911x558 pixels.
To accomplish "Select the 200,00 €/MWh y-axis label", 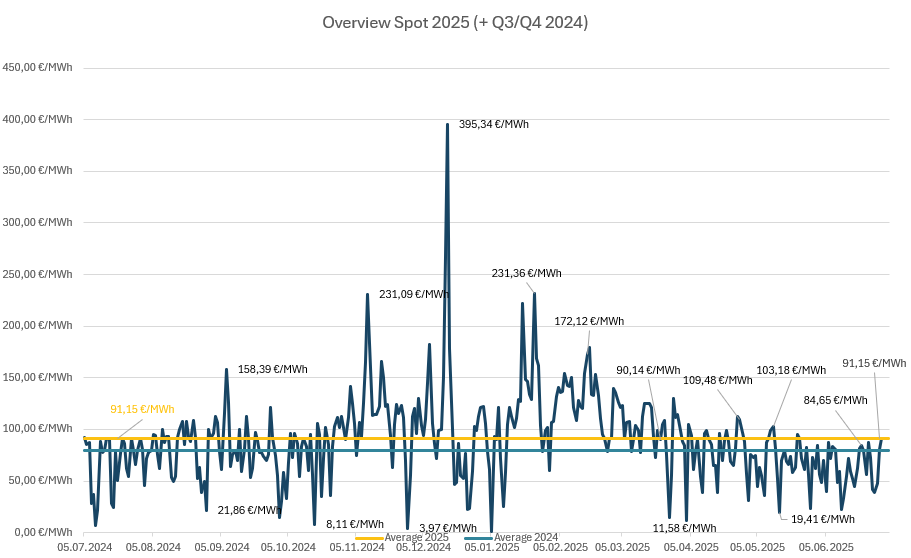I will click(x=38, y=326).
